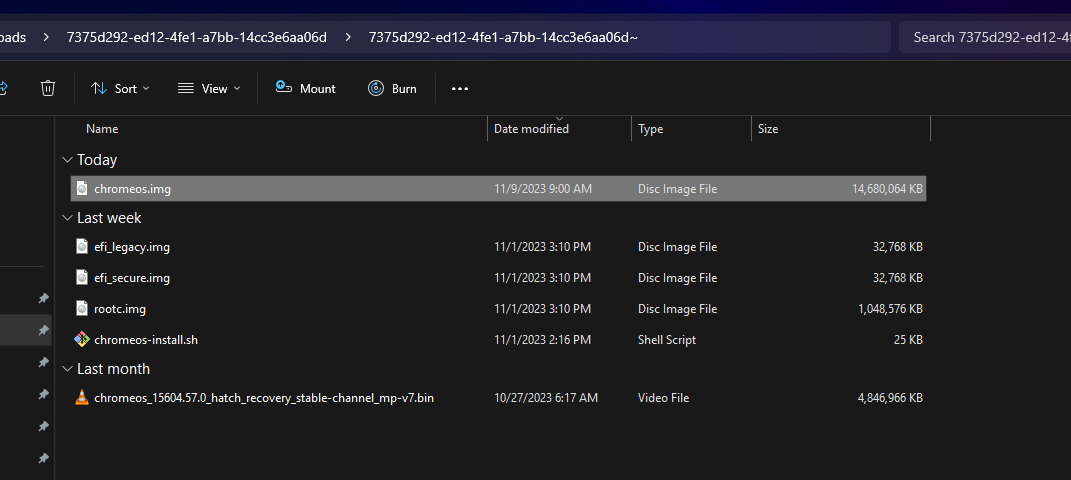Collapse the Last month group
This screenshot has height=480, width=1071.
point(67,369)
